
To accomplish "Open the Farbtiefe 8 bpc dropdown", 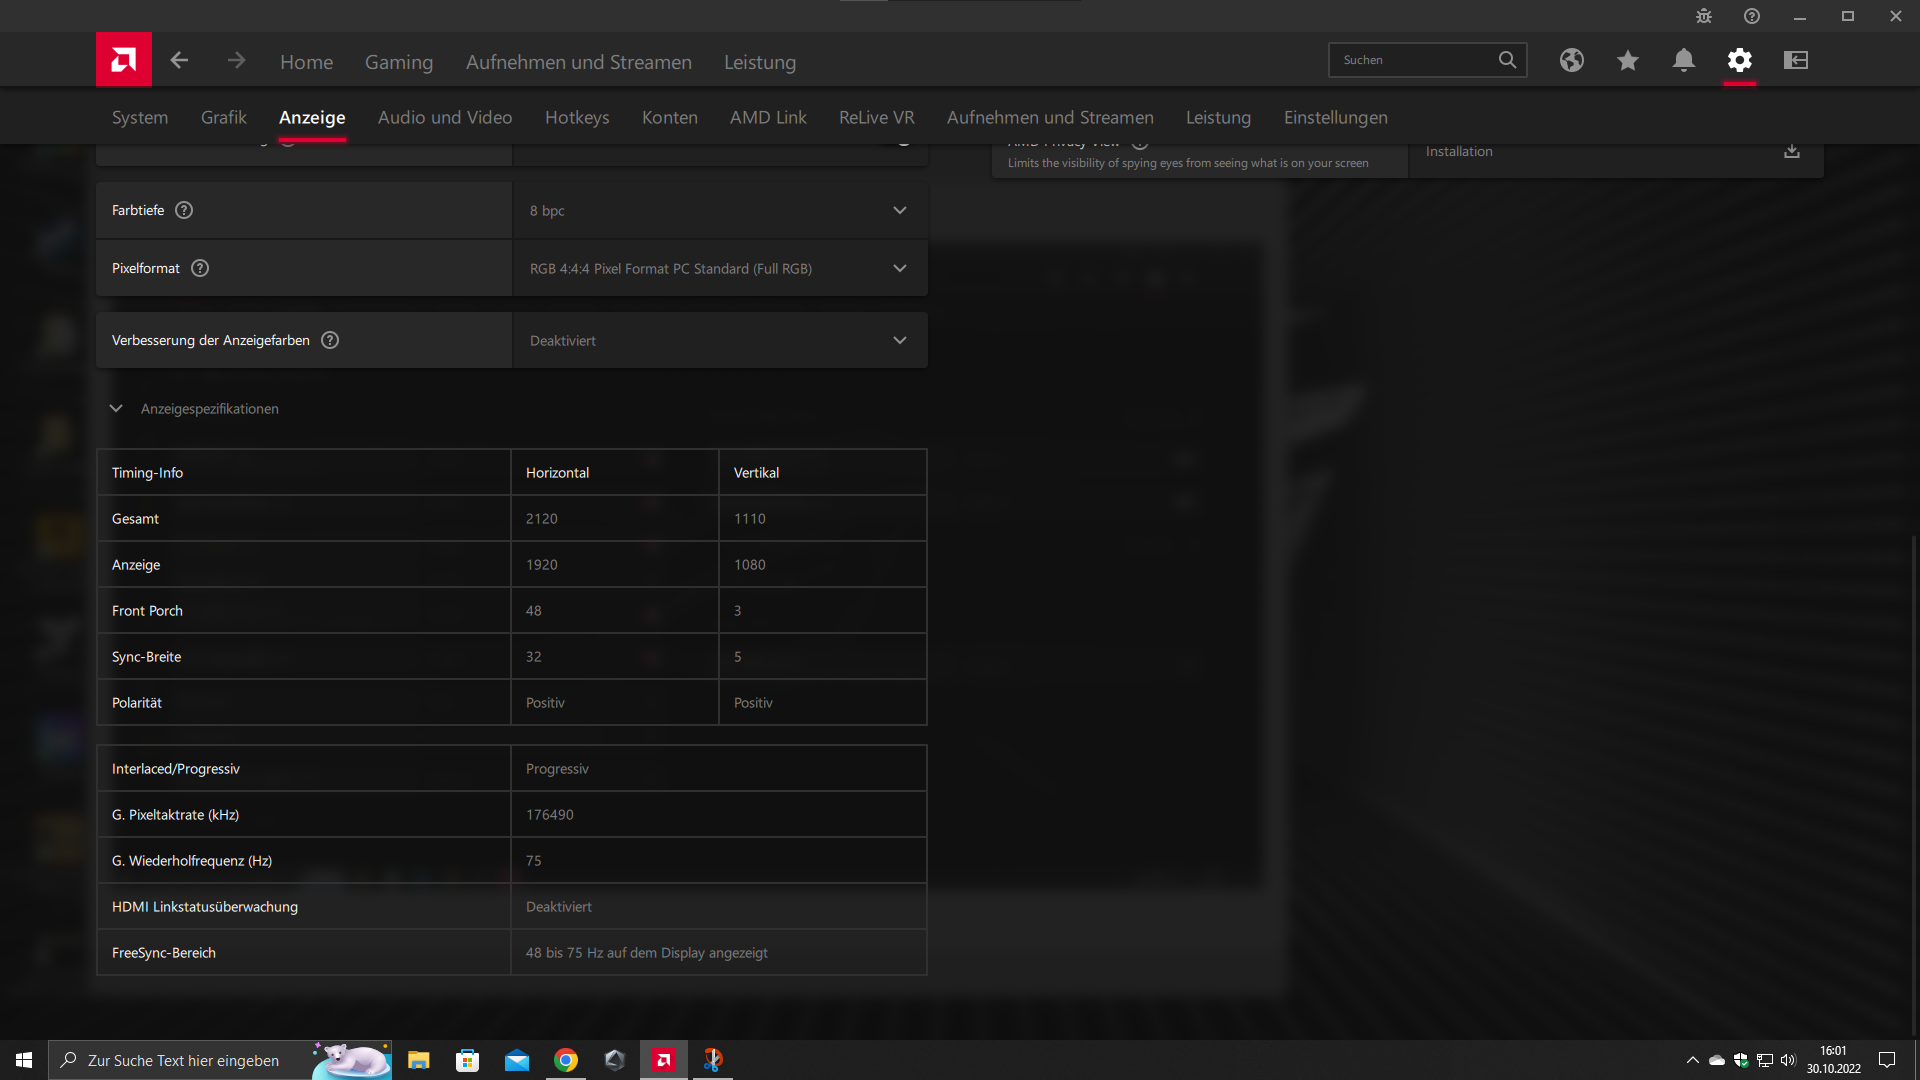I will tap(719, 210).
